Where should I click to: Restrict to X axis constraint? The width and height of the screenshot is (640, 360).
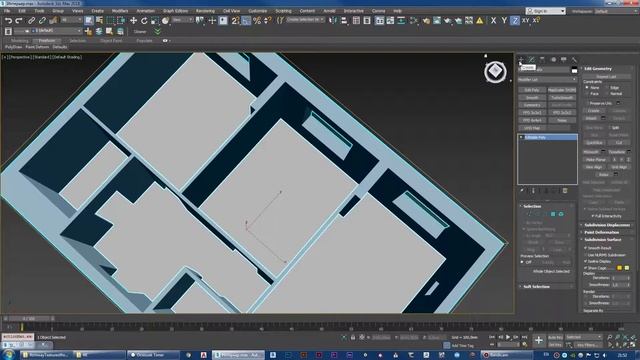pyautogui.click(x=493, y=20)
